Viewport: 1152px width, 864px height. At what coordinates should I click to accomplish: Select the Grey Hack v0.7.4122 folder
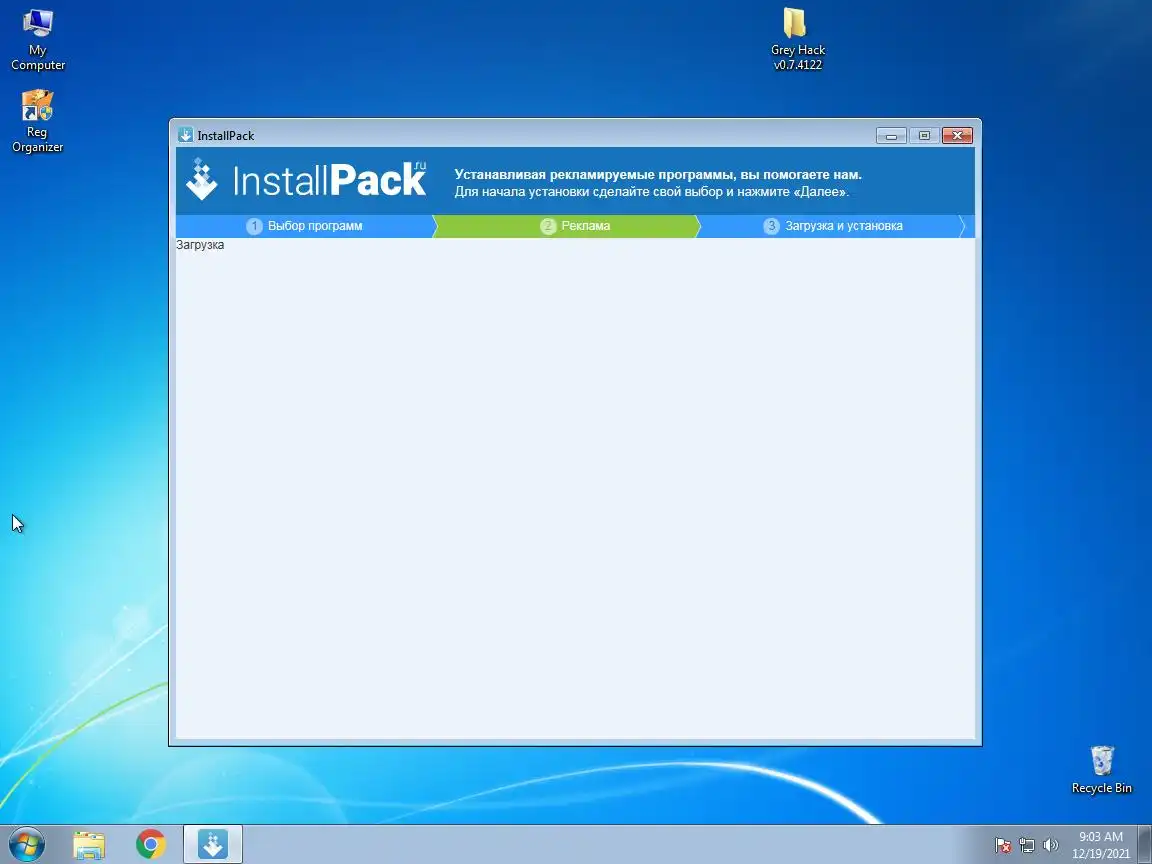(797, 39)
